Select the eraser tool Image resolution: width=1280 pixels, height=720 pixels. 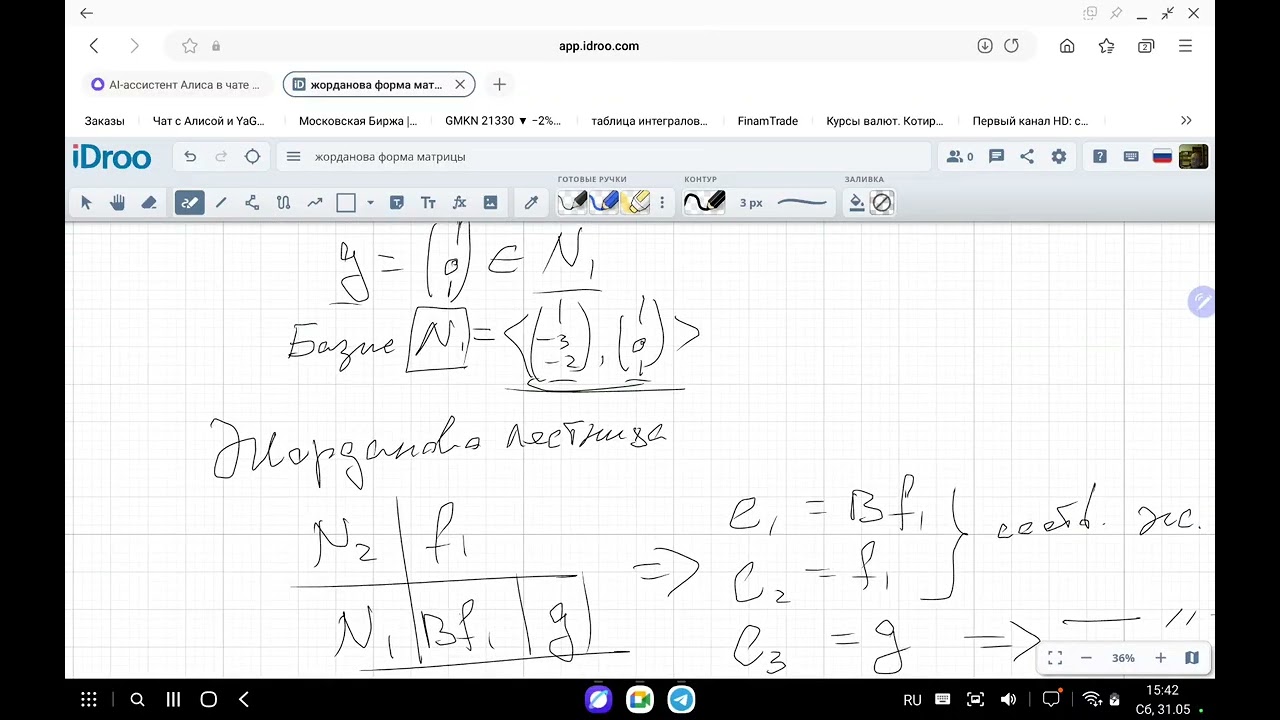coord(149,203)
